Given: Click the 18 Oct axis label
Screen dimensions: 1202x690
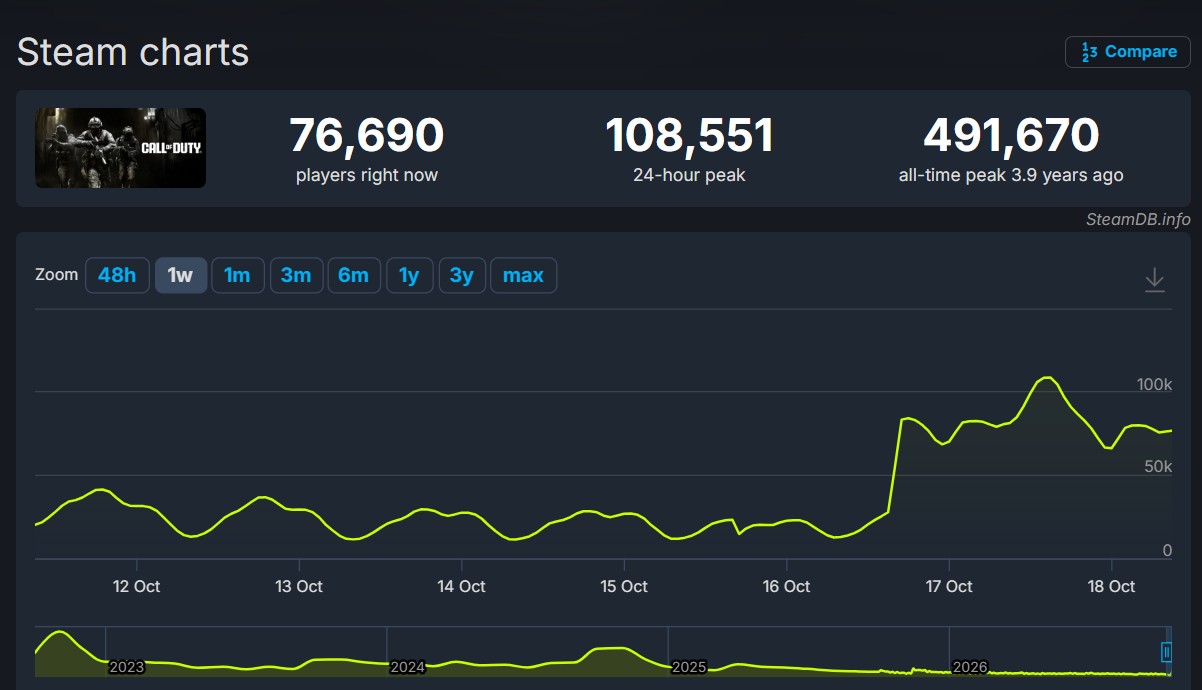Looking at the screenshot, I should click(x=1111, y=587).
